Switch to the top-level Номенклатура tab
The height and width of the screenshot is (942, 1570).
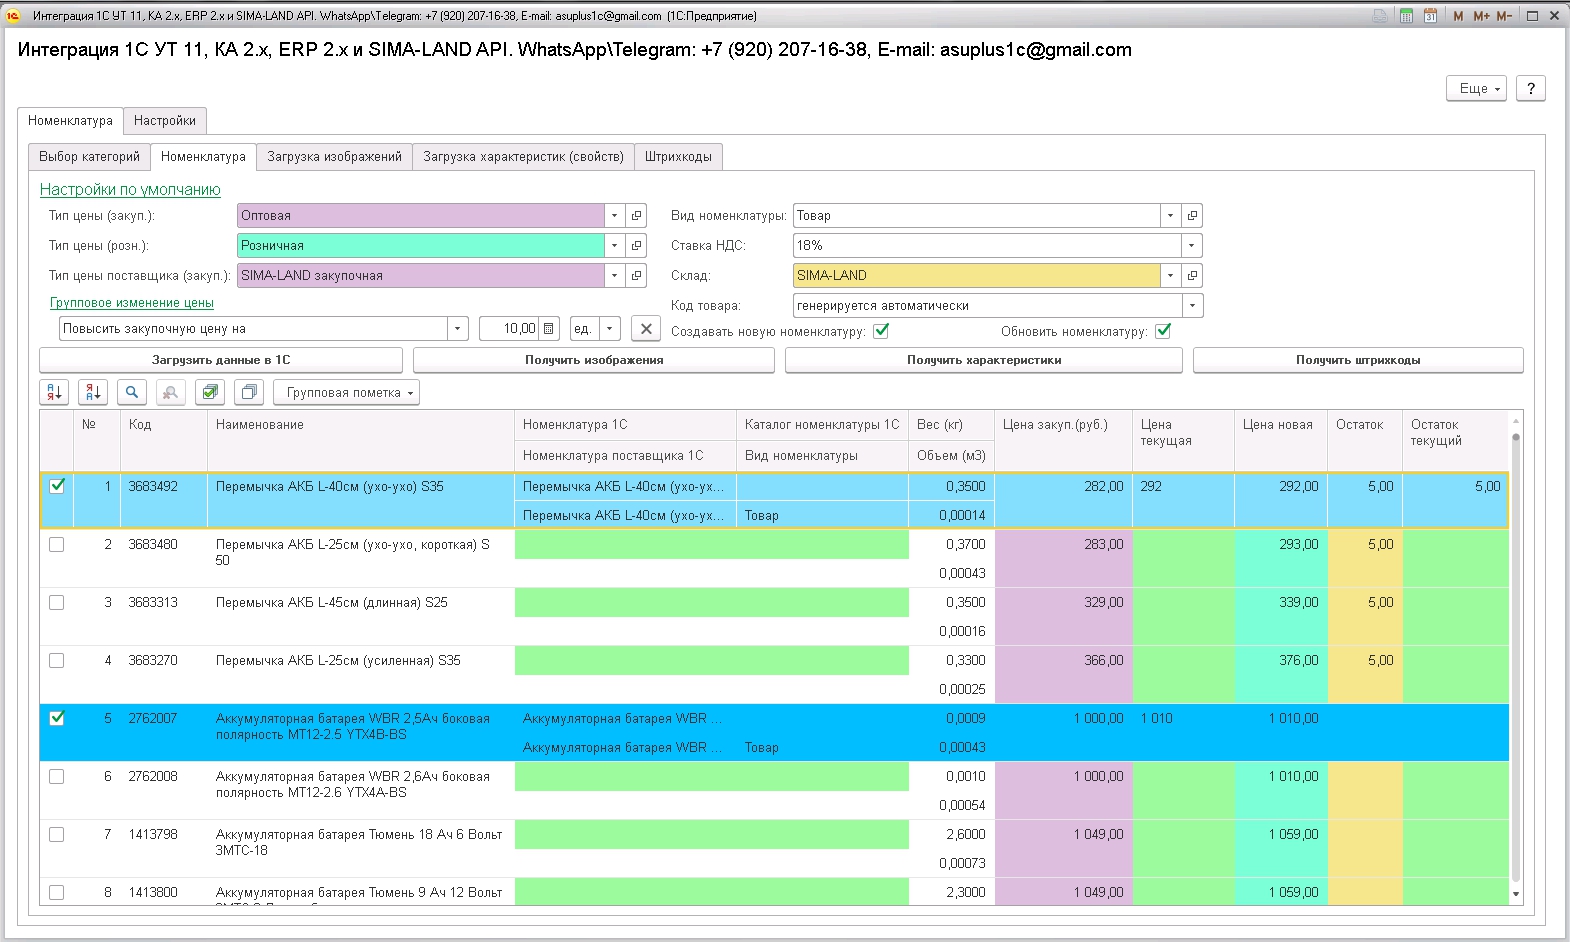pyautogui.click(x=70, y=121)
